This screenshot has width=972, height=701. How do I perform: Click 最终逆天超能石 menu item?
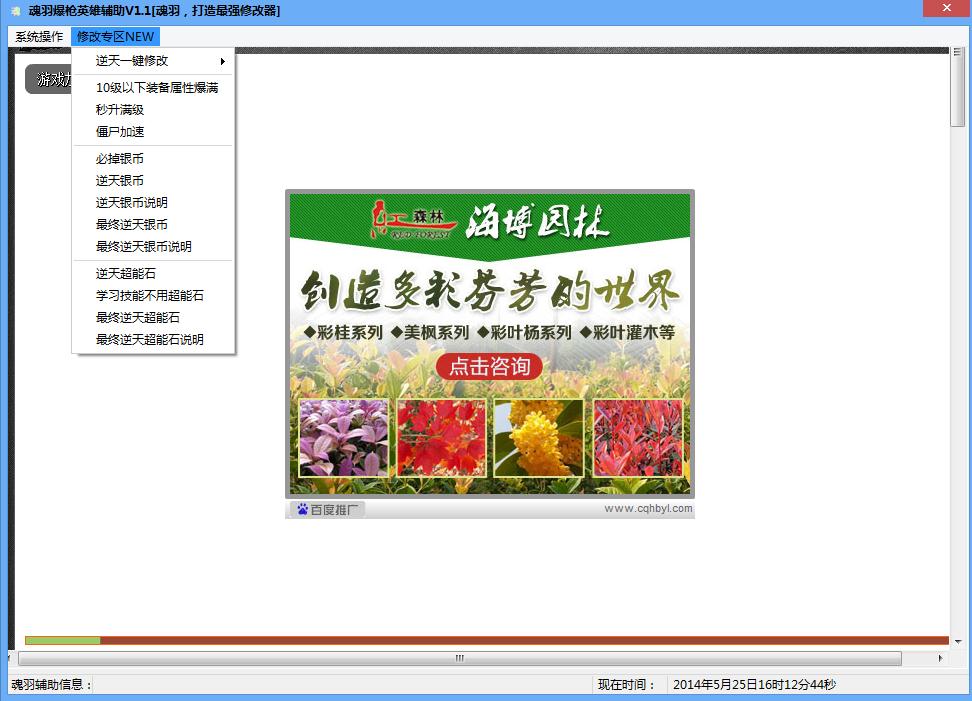click(x=153, y=317)
